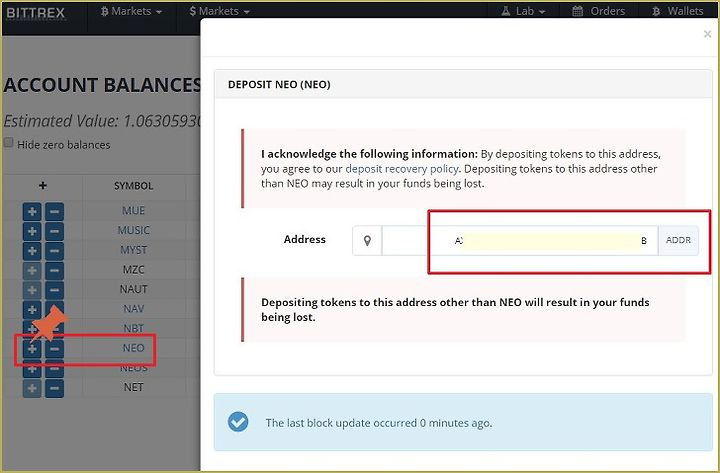Image resolution: width=720 pixels, height=473 pixels.
Task: Open the deposit recovery policy link
Action: tap(402, 169)
